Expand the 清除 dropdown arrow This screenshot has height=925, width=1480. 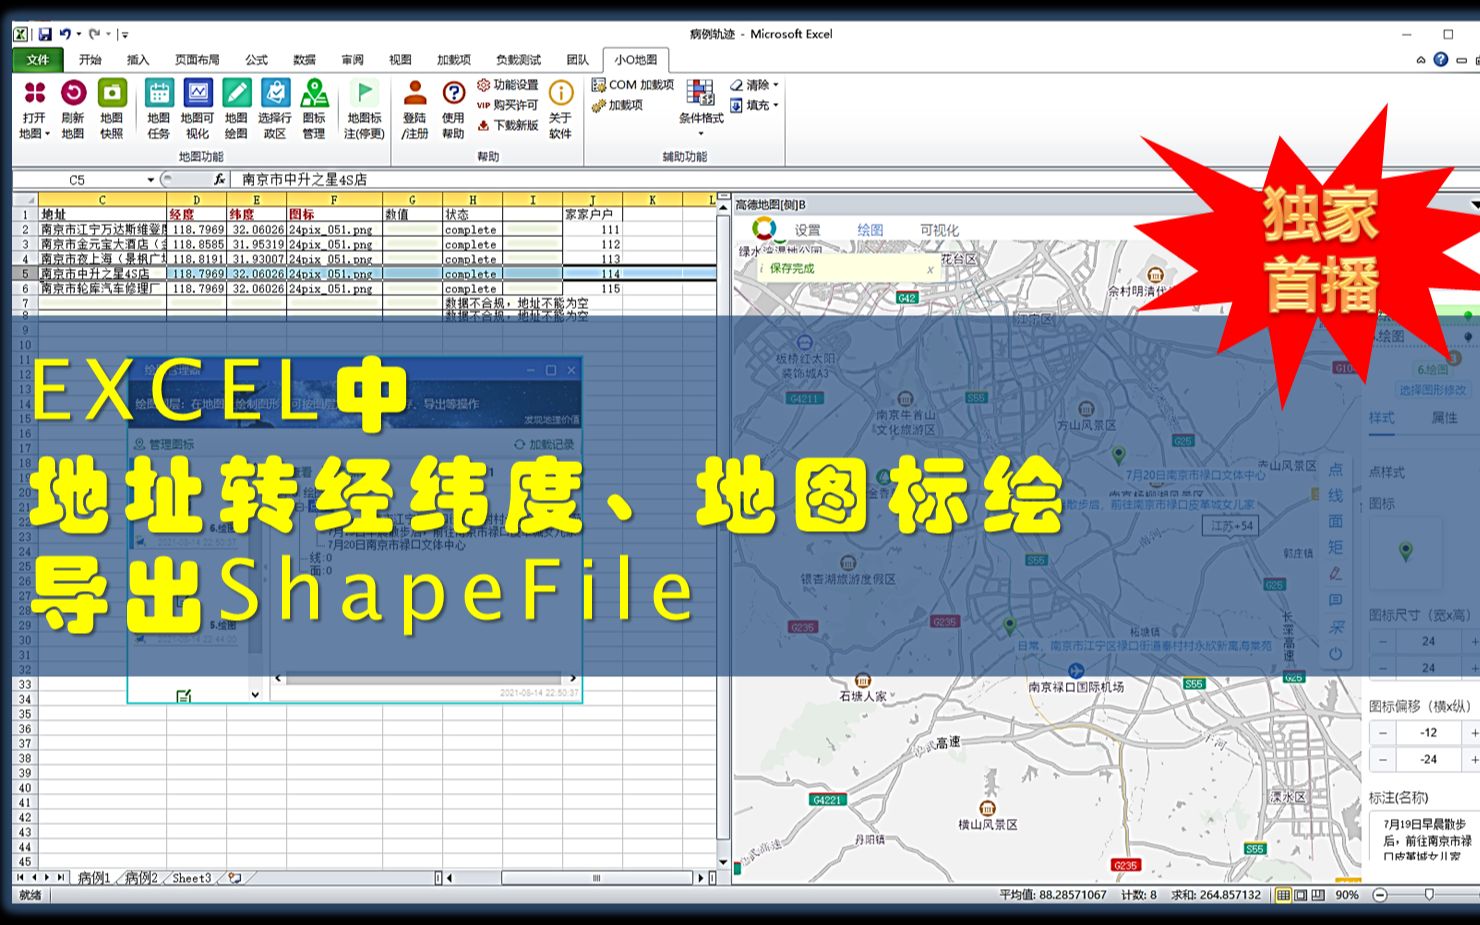(x=776, y=85)
